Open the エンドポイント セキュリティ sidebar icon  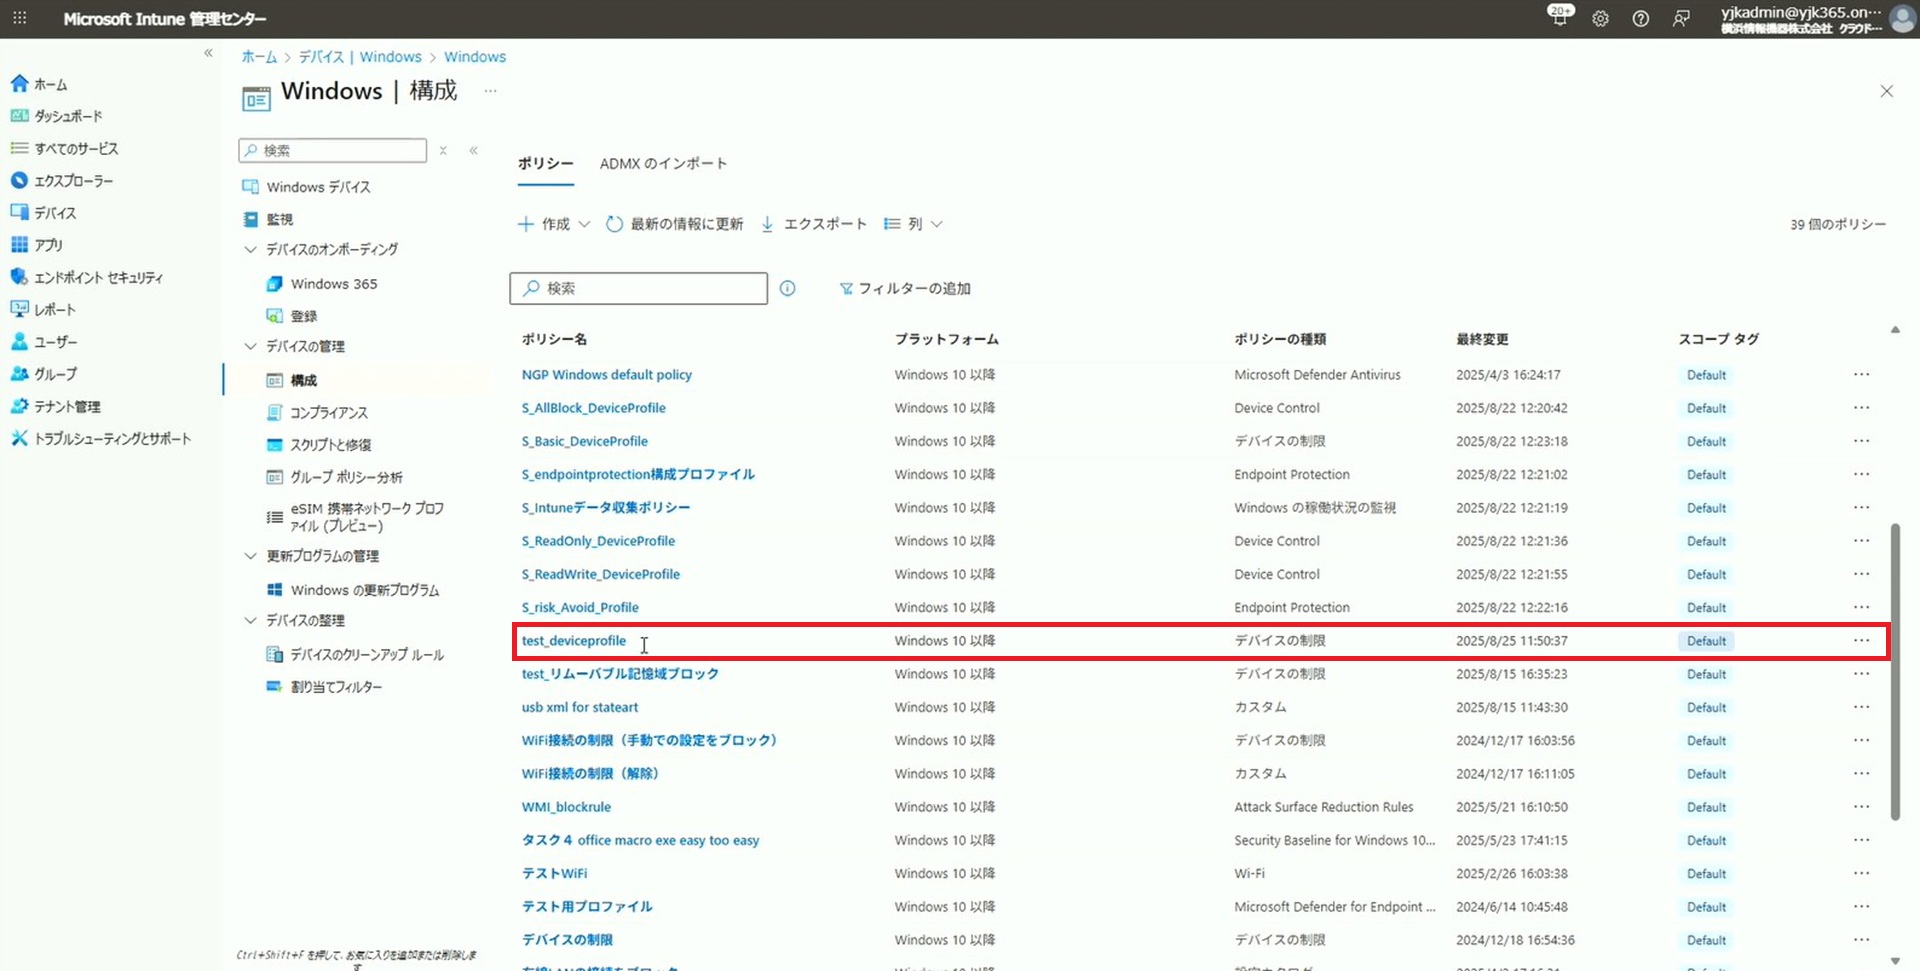[19, 277]
